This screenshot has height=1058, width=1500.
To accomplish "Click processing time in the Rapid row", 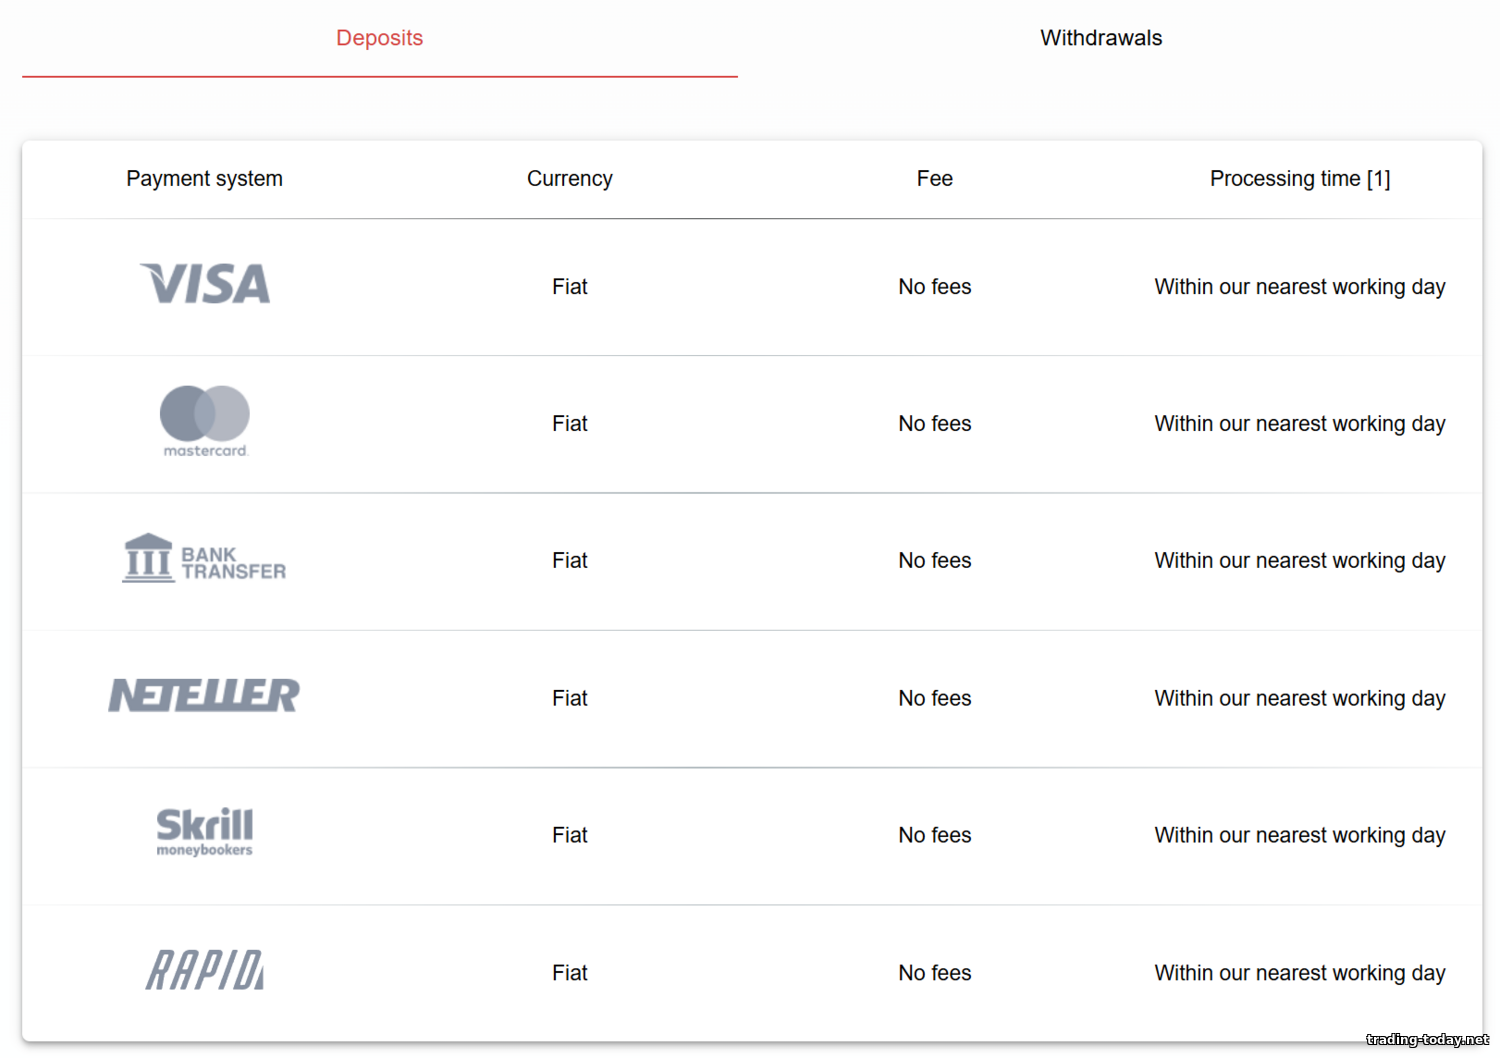I will pos(1299,973).
